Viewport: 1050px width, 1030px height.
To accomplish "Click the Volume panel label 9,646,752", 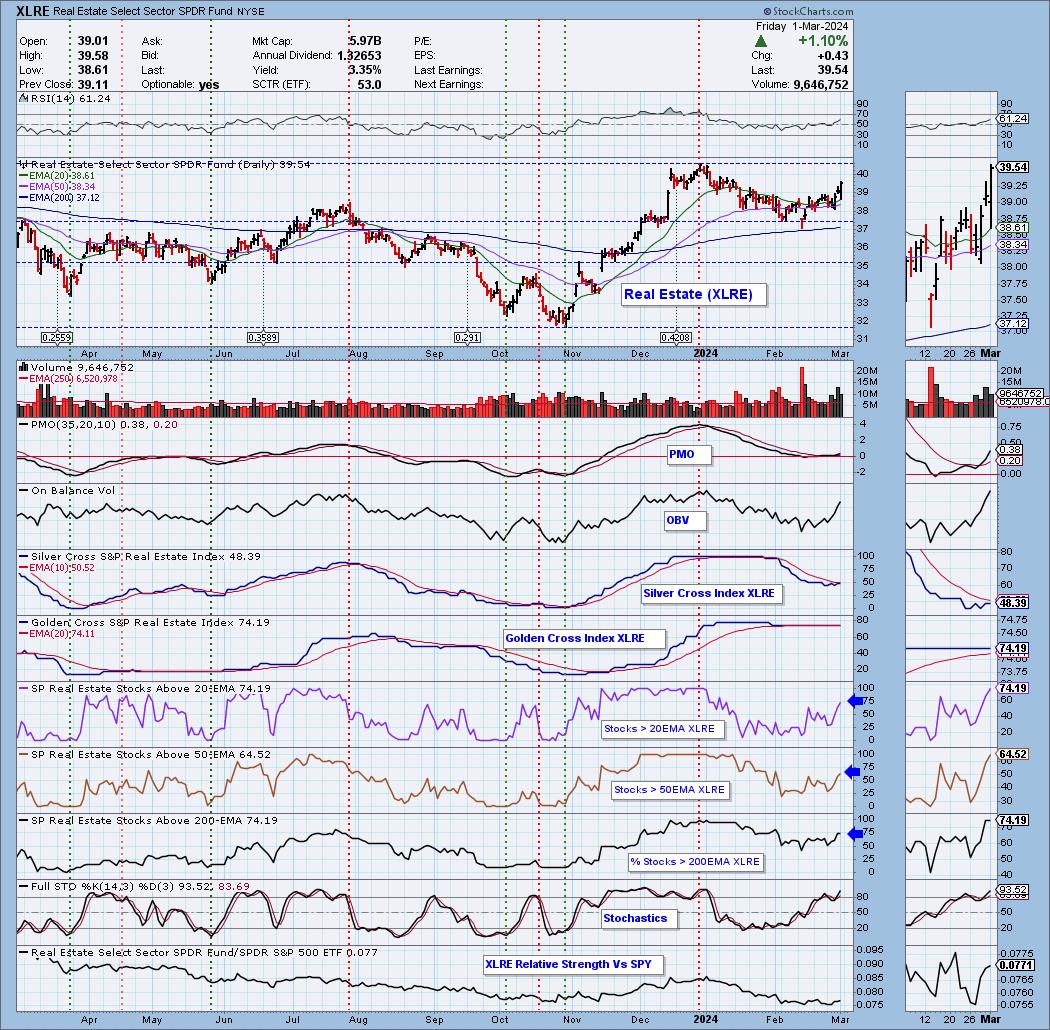I will coord(76,367).
